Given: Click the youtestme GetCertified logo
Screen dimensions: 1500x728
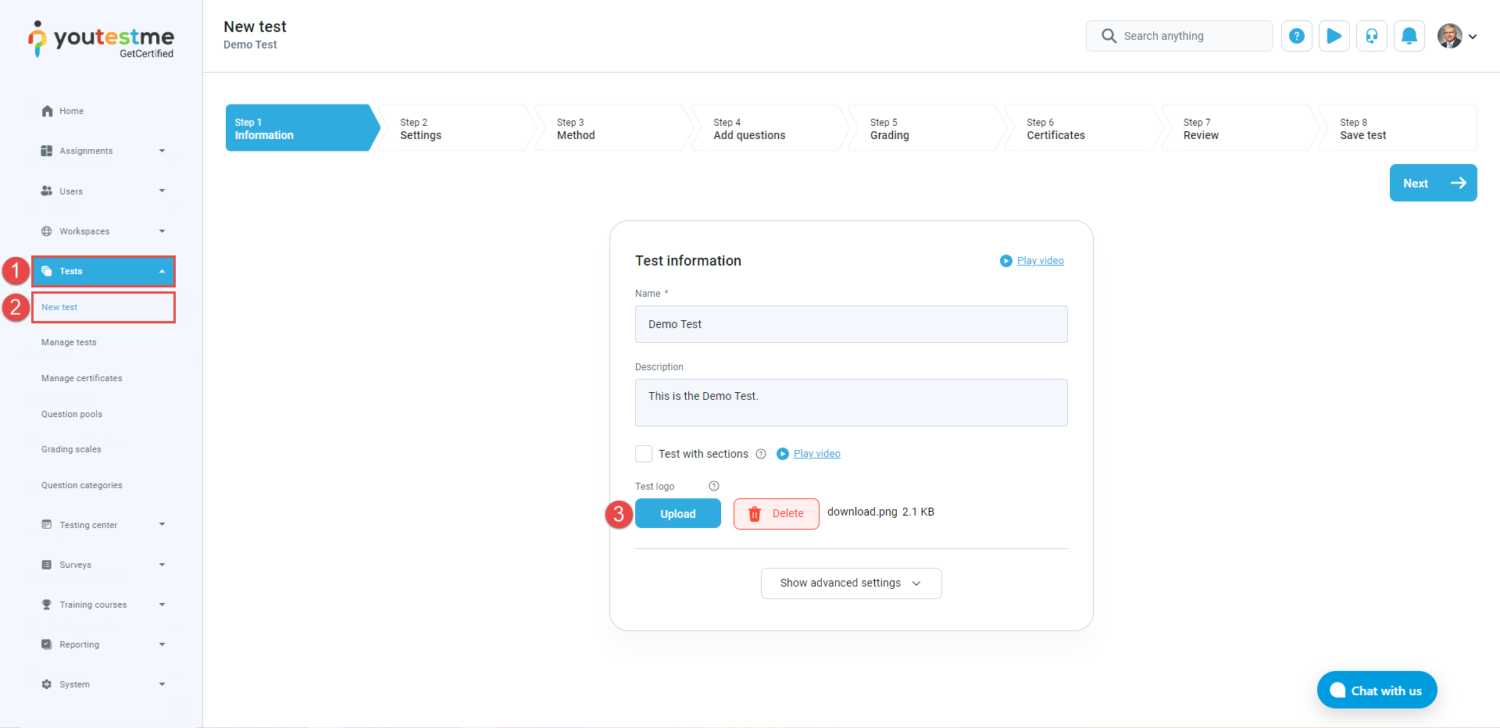Looking at the screenshot, I should [x=101, y=40].
